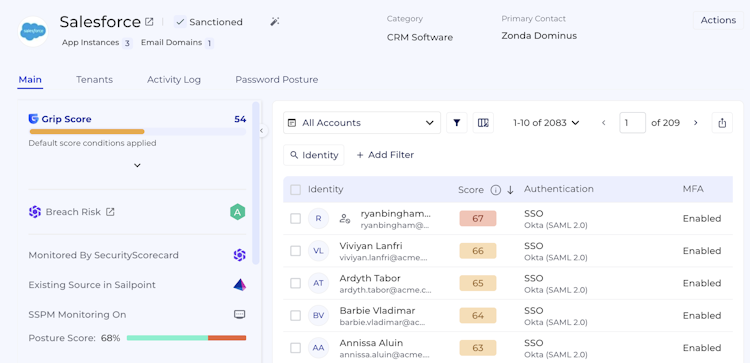Click the export share icon
The width and height of the screenshot is (750, 363).
pyautogui.click(x=722, y=123)
